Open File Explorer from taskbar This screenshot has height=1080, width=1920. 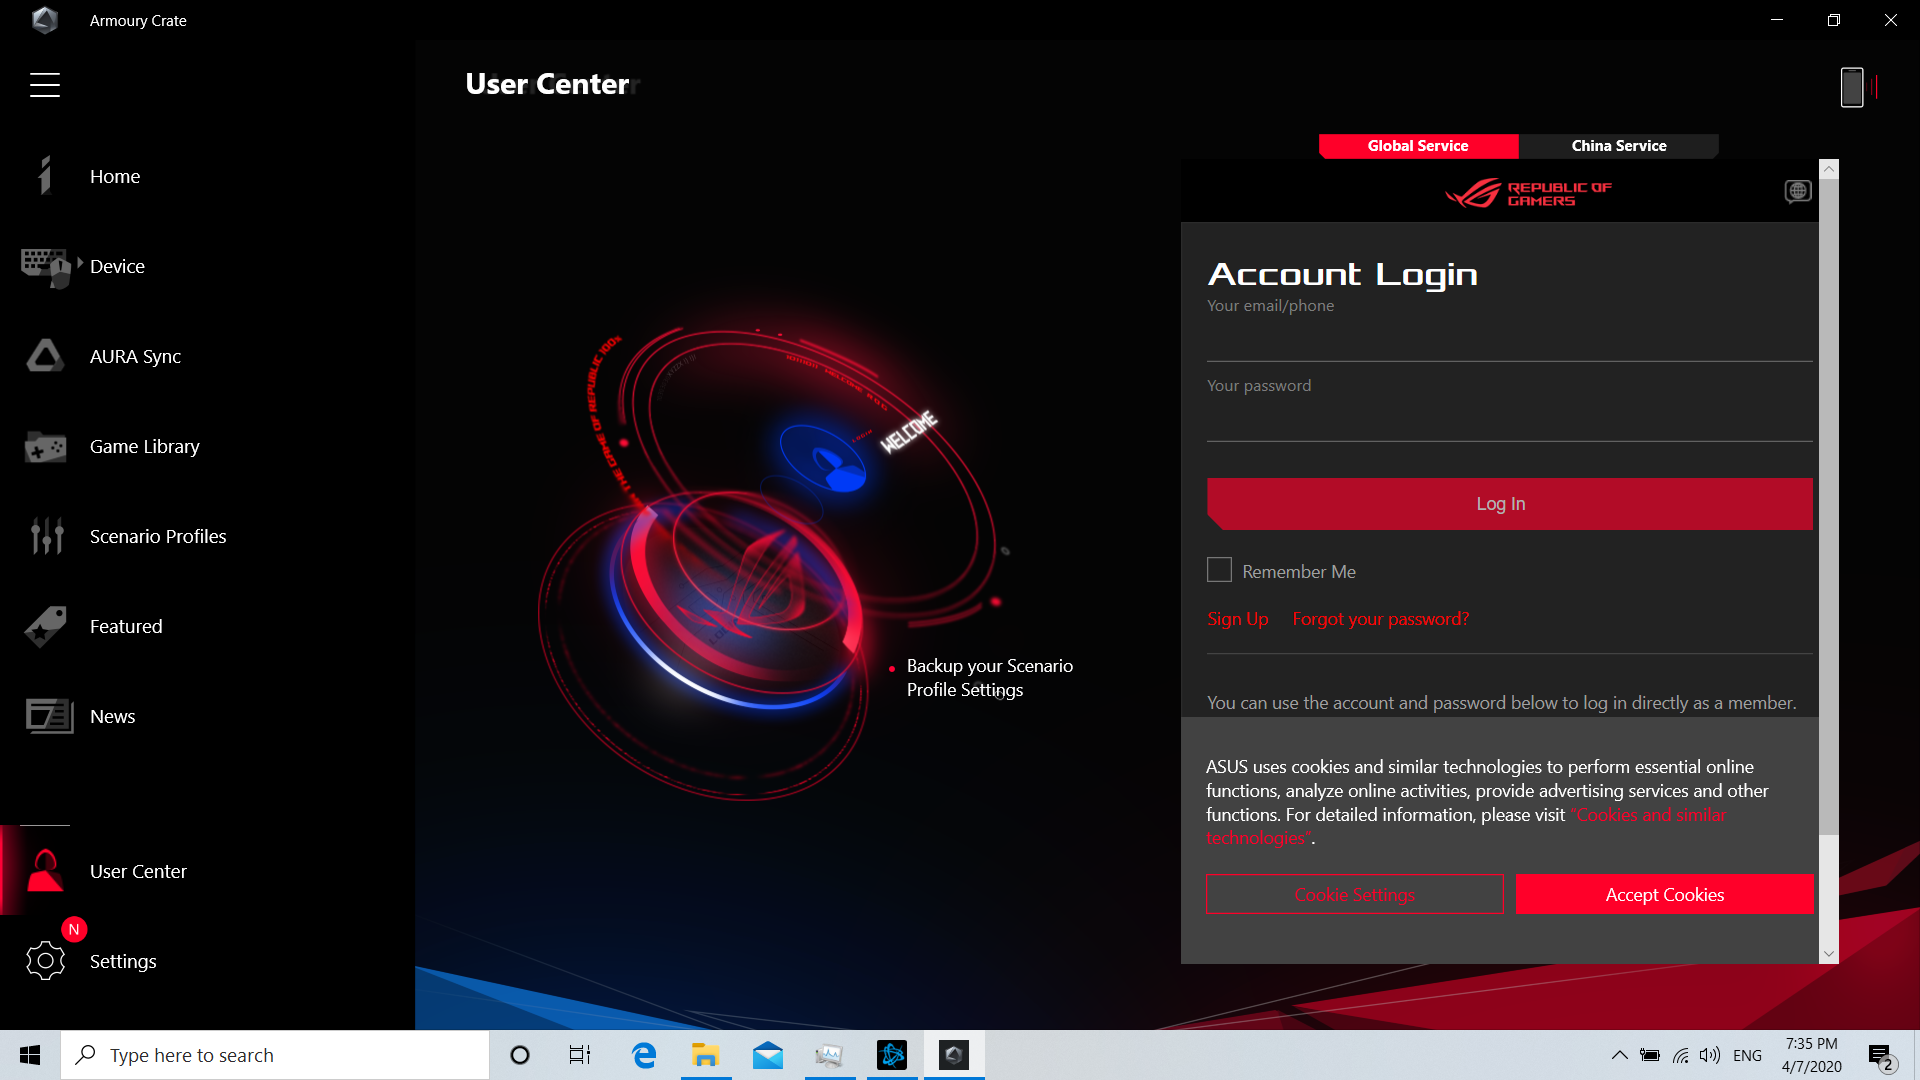706,1055
